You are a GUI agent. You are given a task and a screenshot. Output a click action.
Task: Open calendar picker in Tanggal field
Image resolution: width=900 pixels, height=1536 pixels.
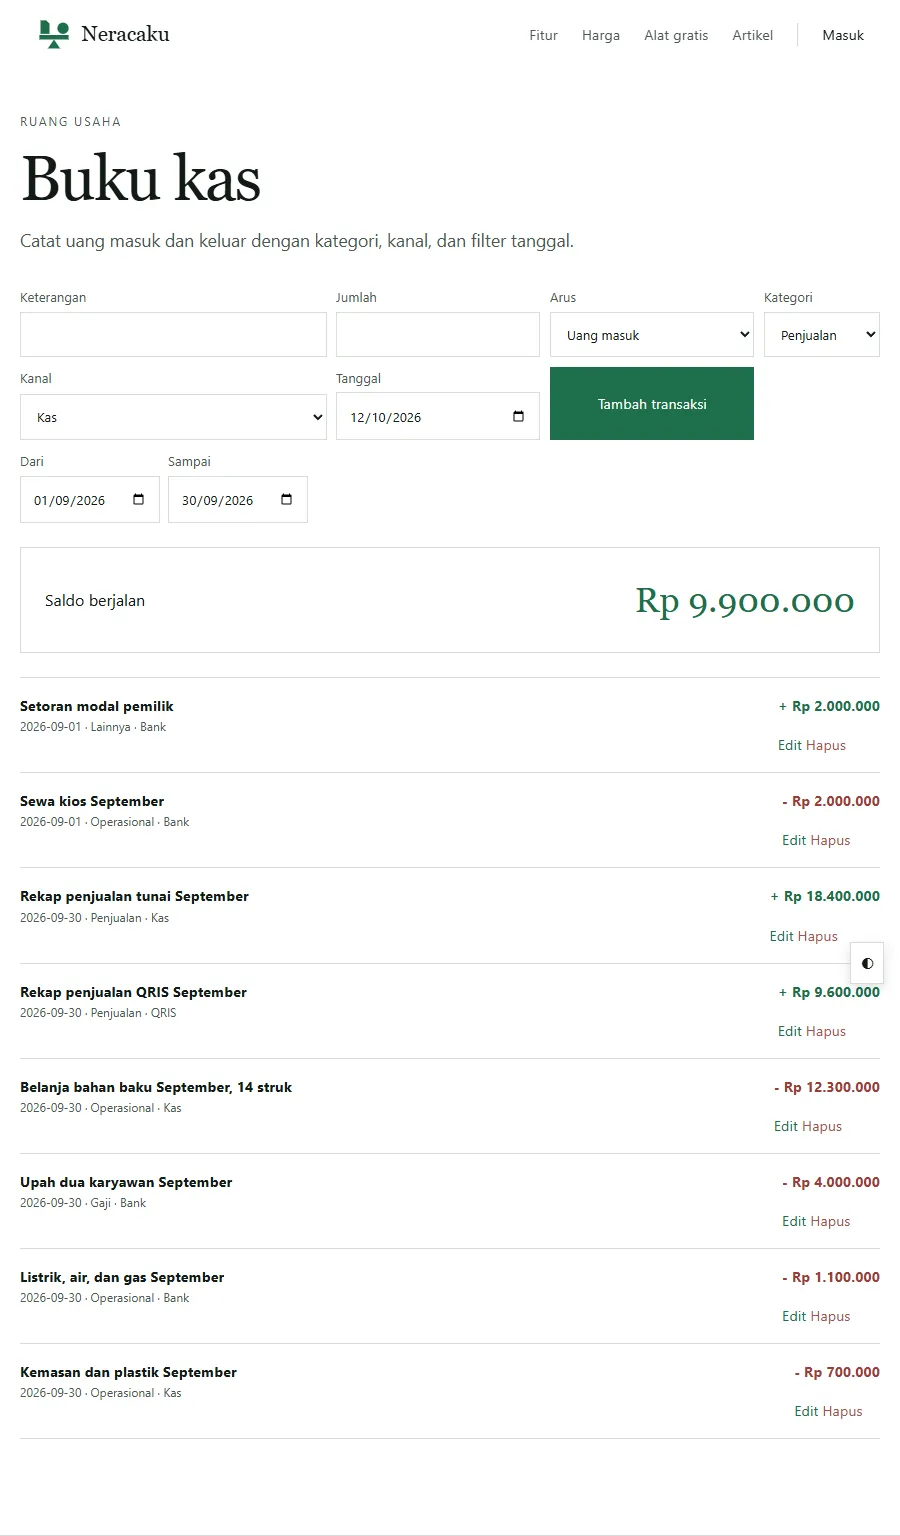[518, 417]
